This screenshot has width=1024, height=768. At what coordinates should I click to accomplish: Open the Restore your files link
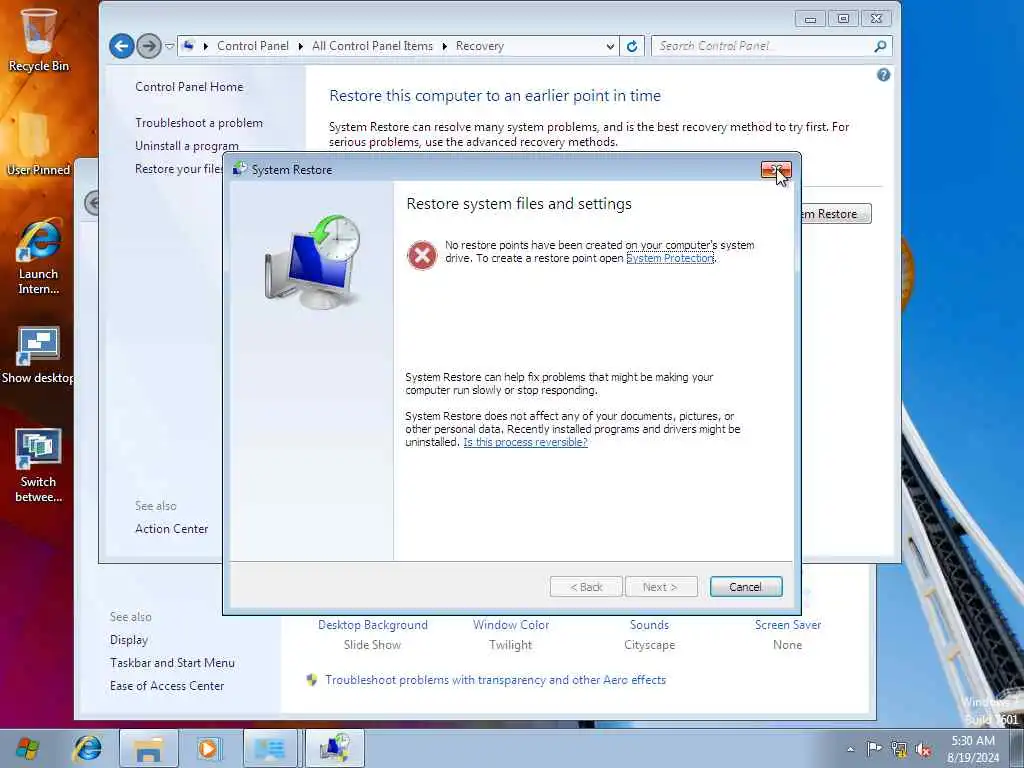(178, 168)
